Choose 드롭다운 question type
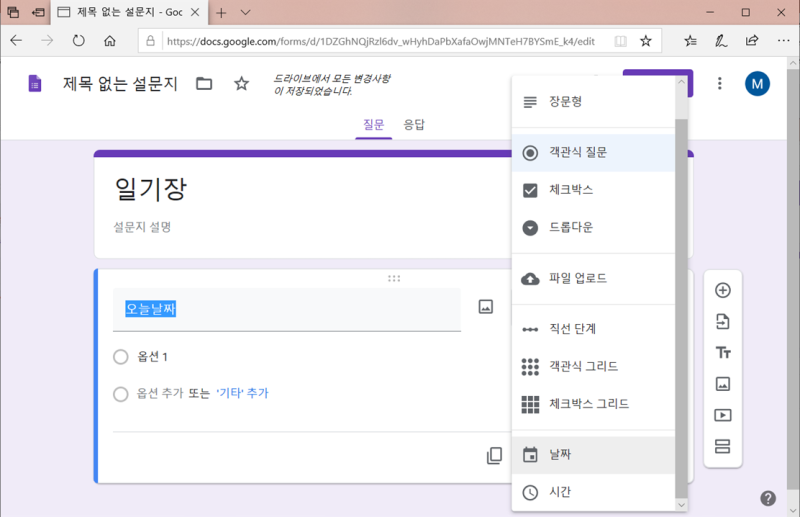Viewport: 800px width, 517px height. click(593, 228)
